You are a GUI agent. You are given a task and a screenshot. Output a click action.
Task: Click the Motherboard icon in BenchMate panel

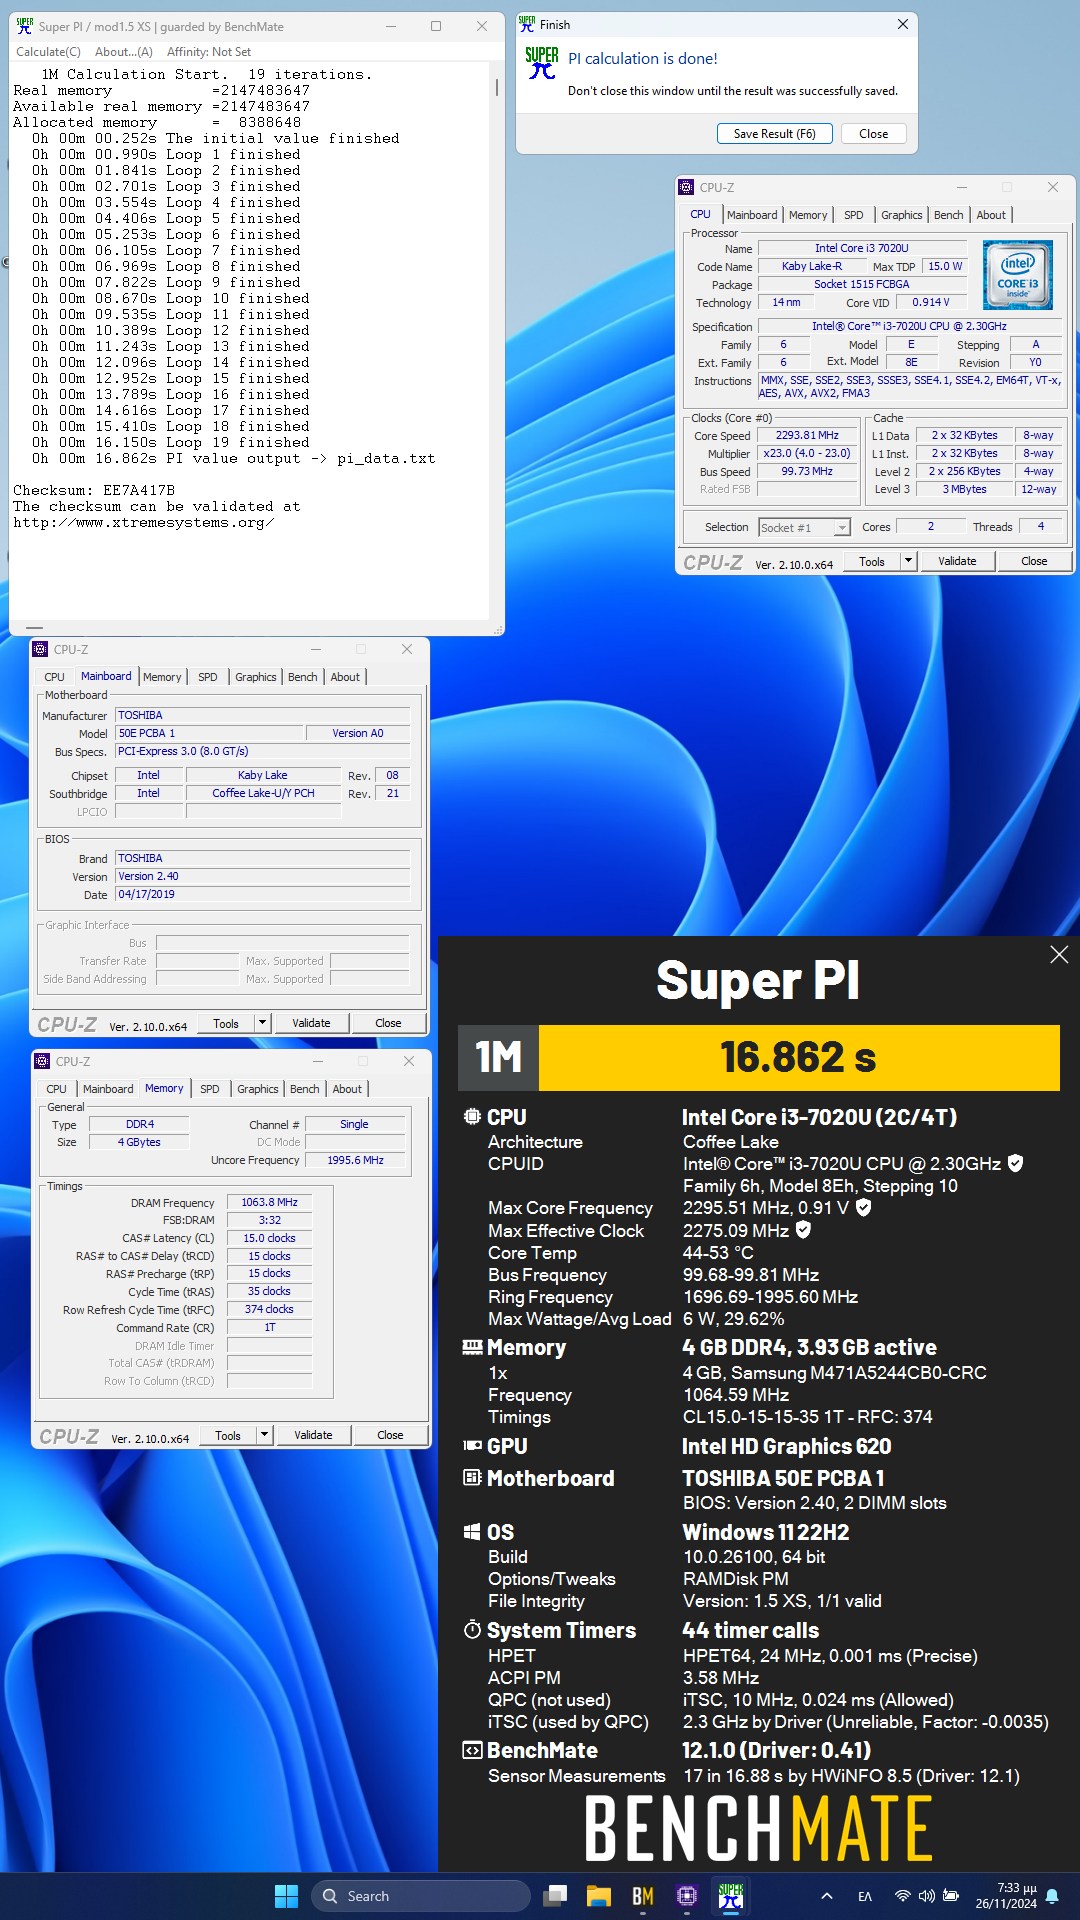pyautogui.click(x=472, y=1478)
